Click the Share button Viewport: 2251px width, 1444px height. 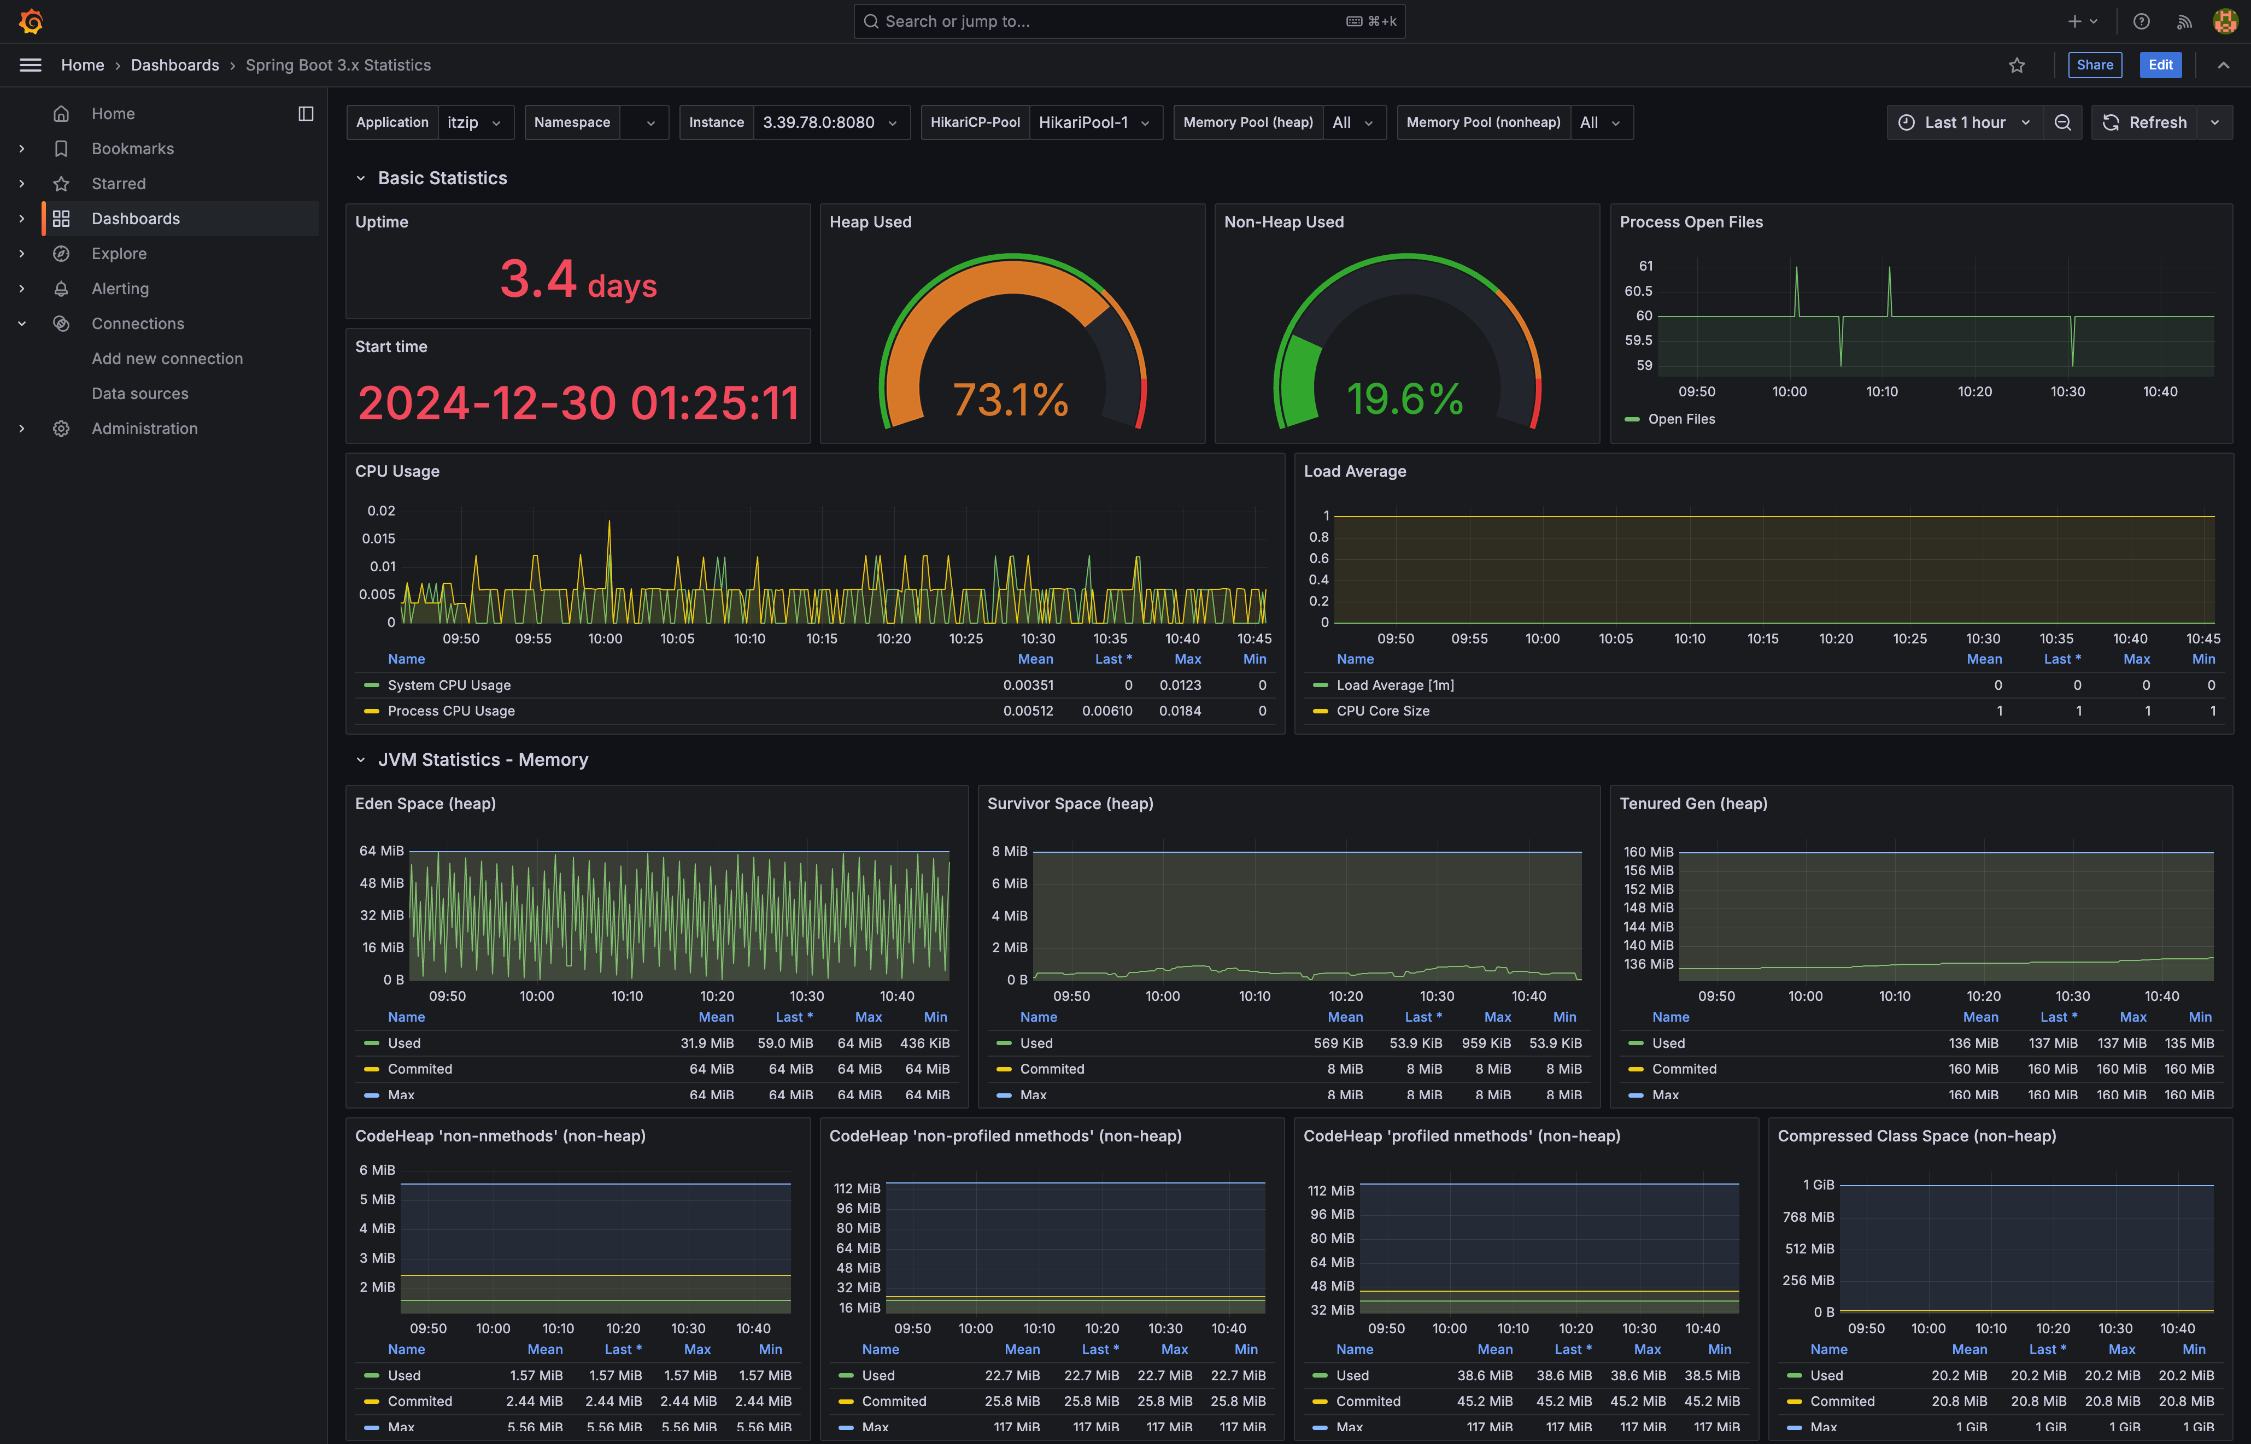click(x=2094, y=65)
